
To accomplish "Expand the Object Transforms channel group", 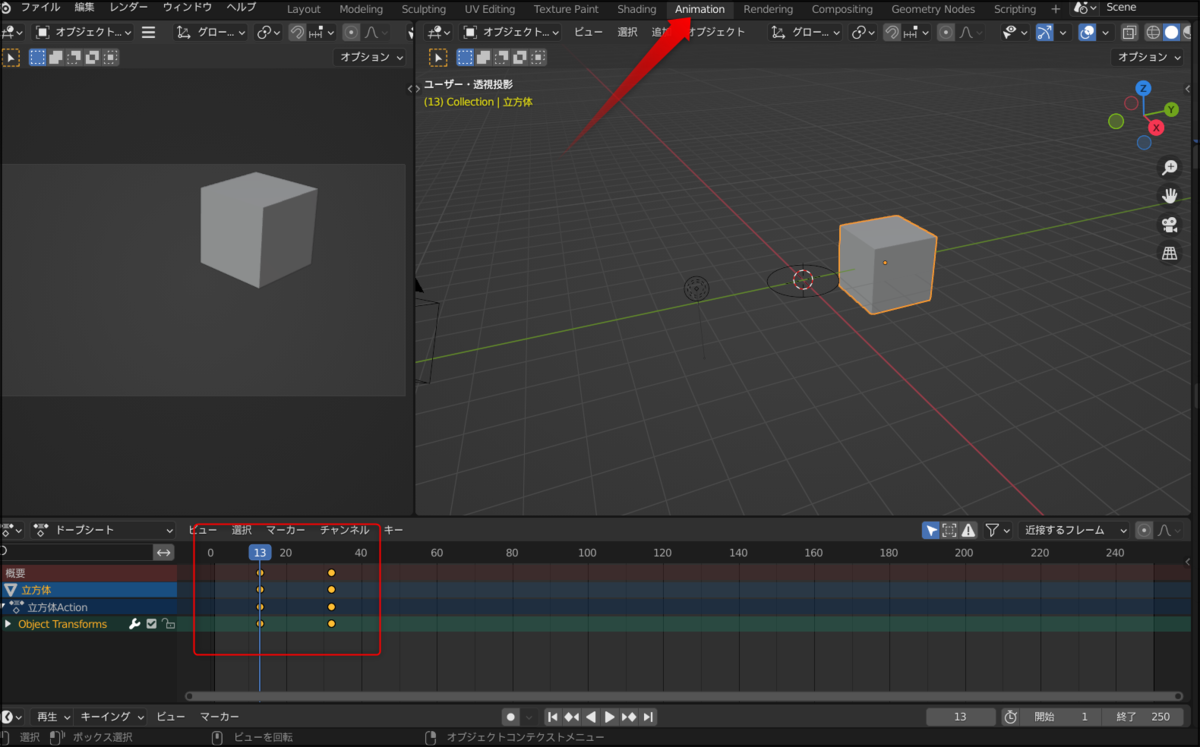I will click(x=8, y=624).
